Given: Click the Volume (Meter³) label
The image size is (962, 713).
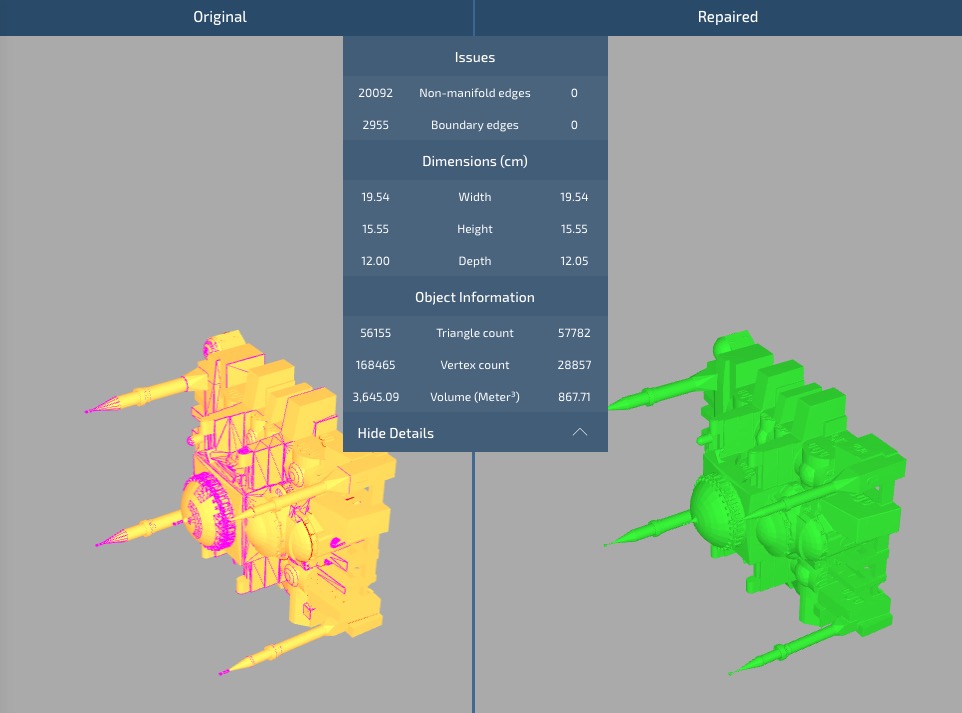Looking at the screenshot, I should 475,397.
